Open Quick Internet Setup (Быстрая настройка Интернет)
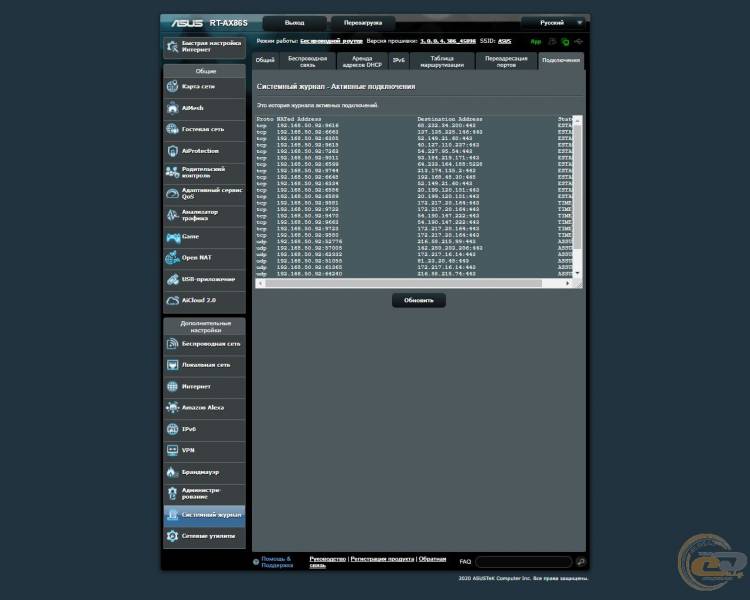The width and height of the screenshot is (750, 600). 204,47
